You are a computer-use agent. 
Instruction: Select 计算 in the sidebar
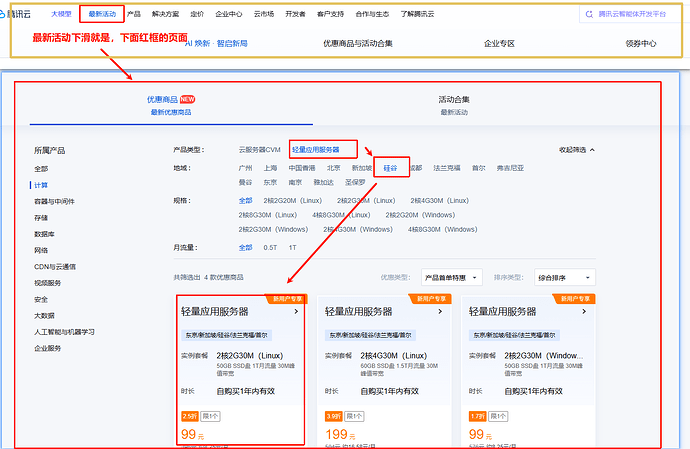tap(41, 185)
